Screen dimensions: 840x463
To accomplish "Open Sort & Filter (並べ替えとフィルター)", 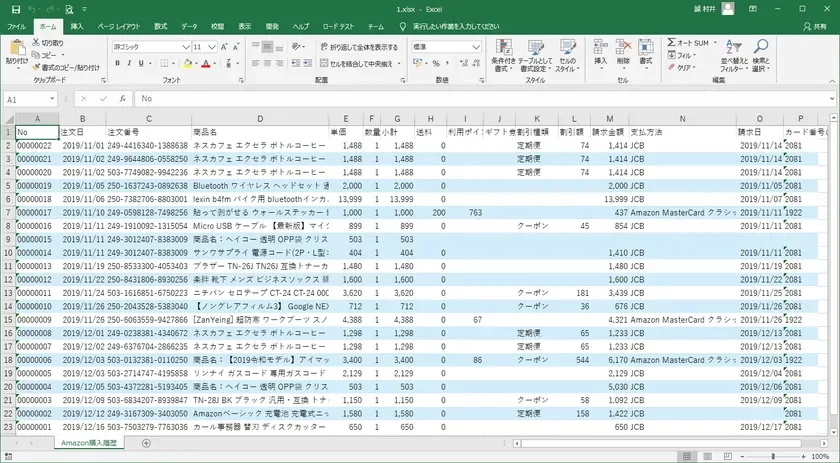I will point(733,56).
